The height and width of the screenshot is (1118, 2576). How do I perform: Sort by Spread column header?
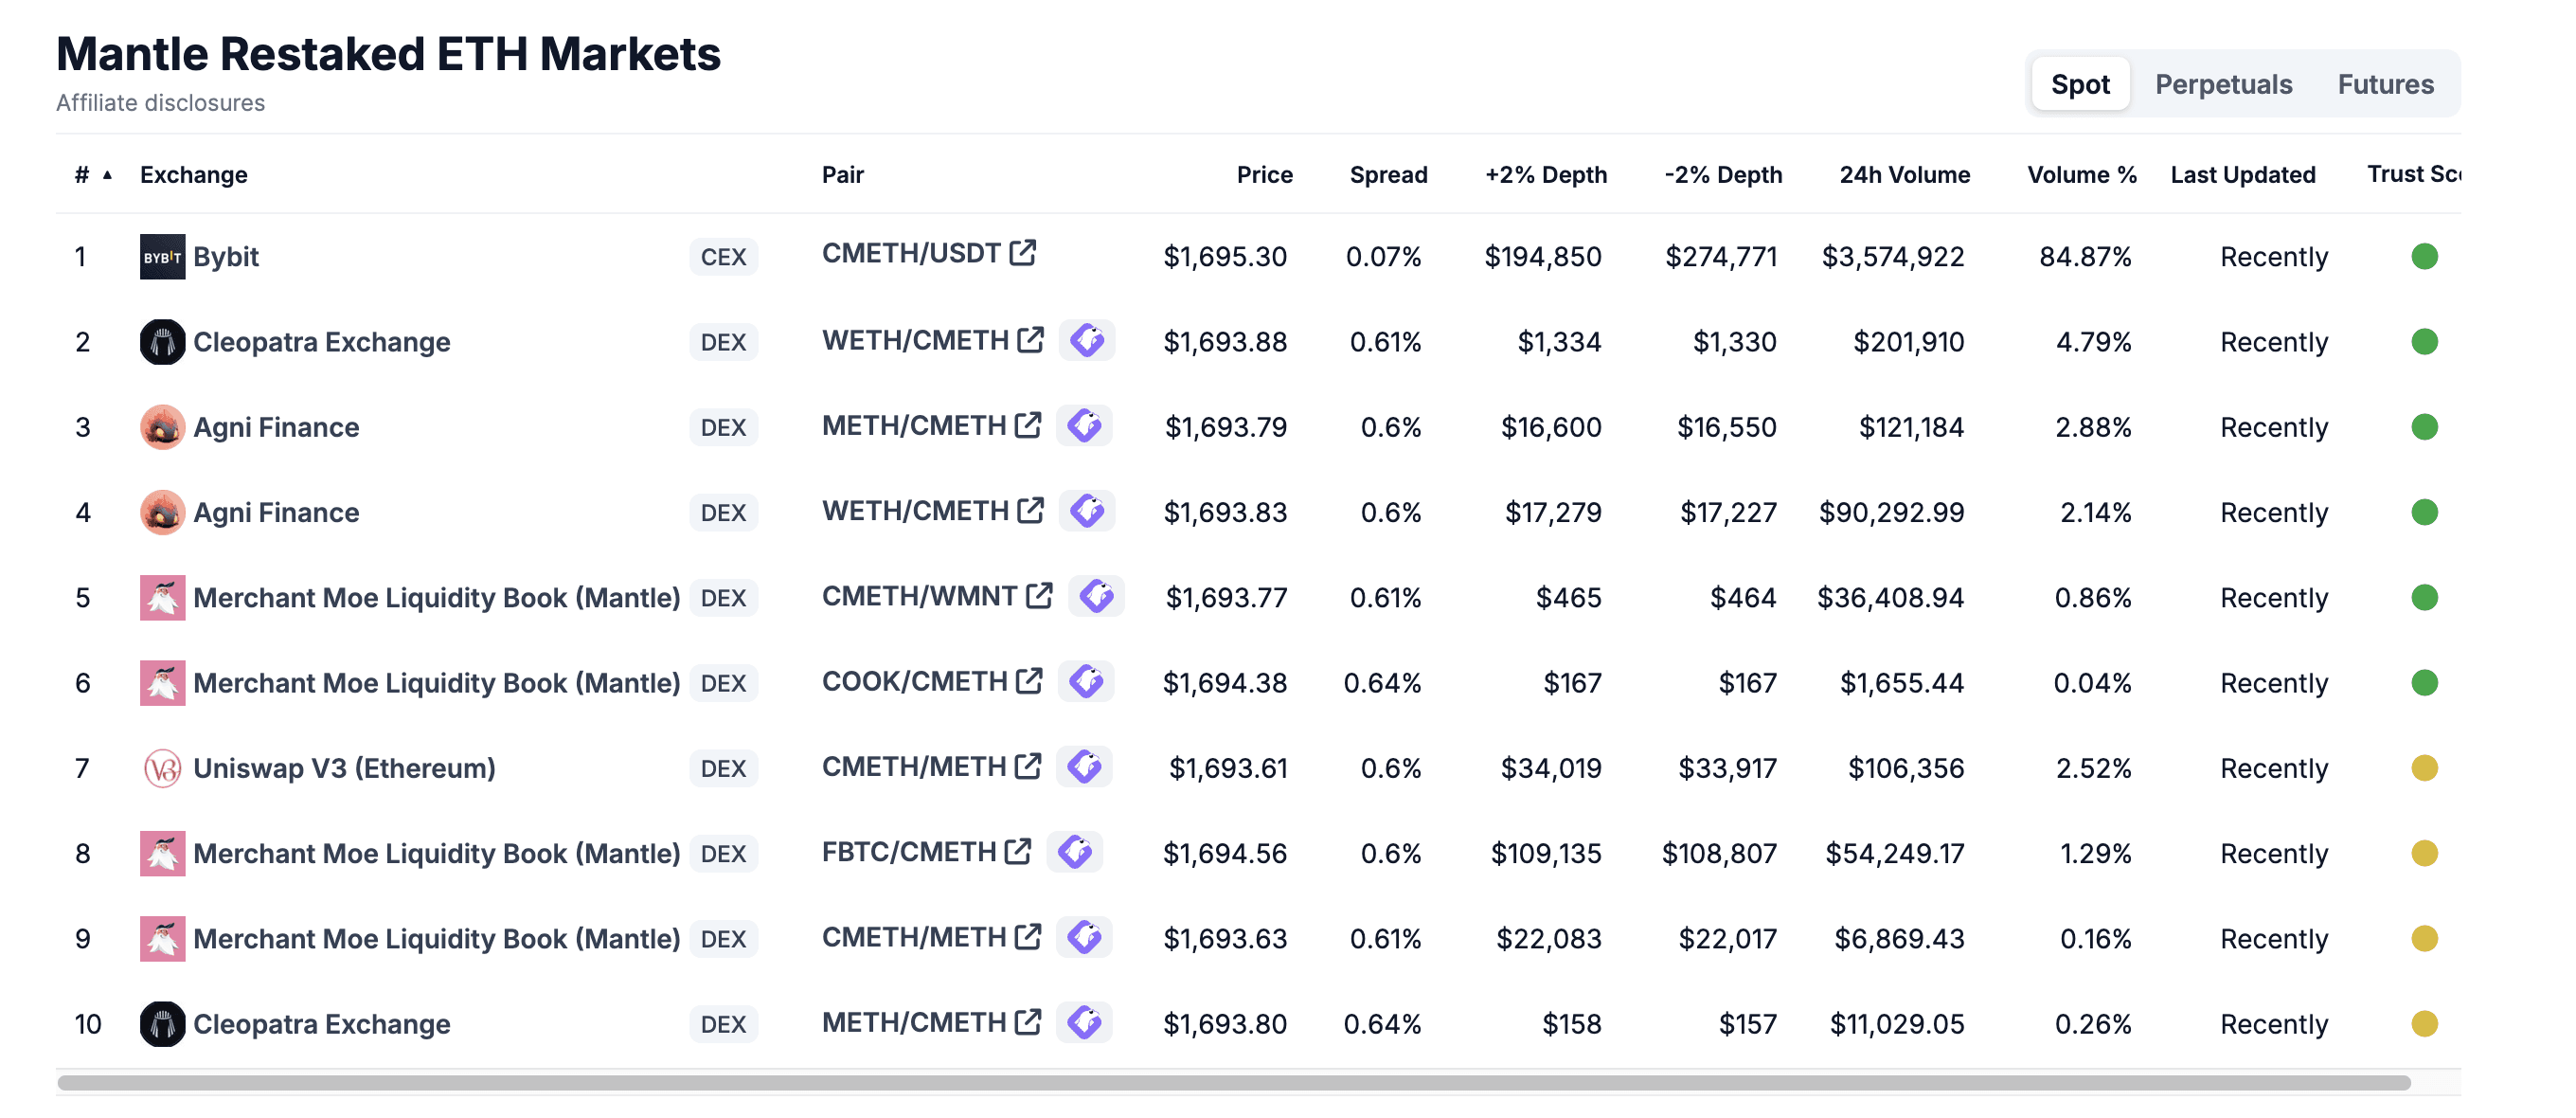tap(1388, 175)
